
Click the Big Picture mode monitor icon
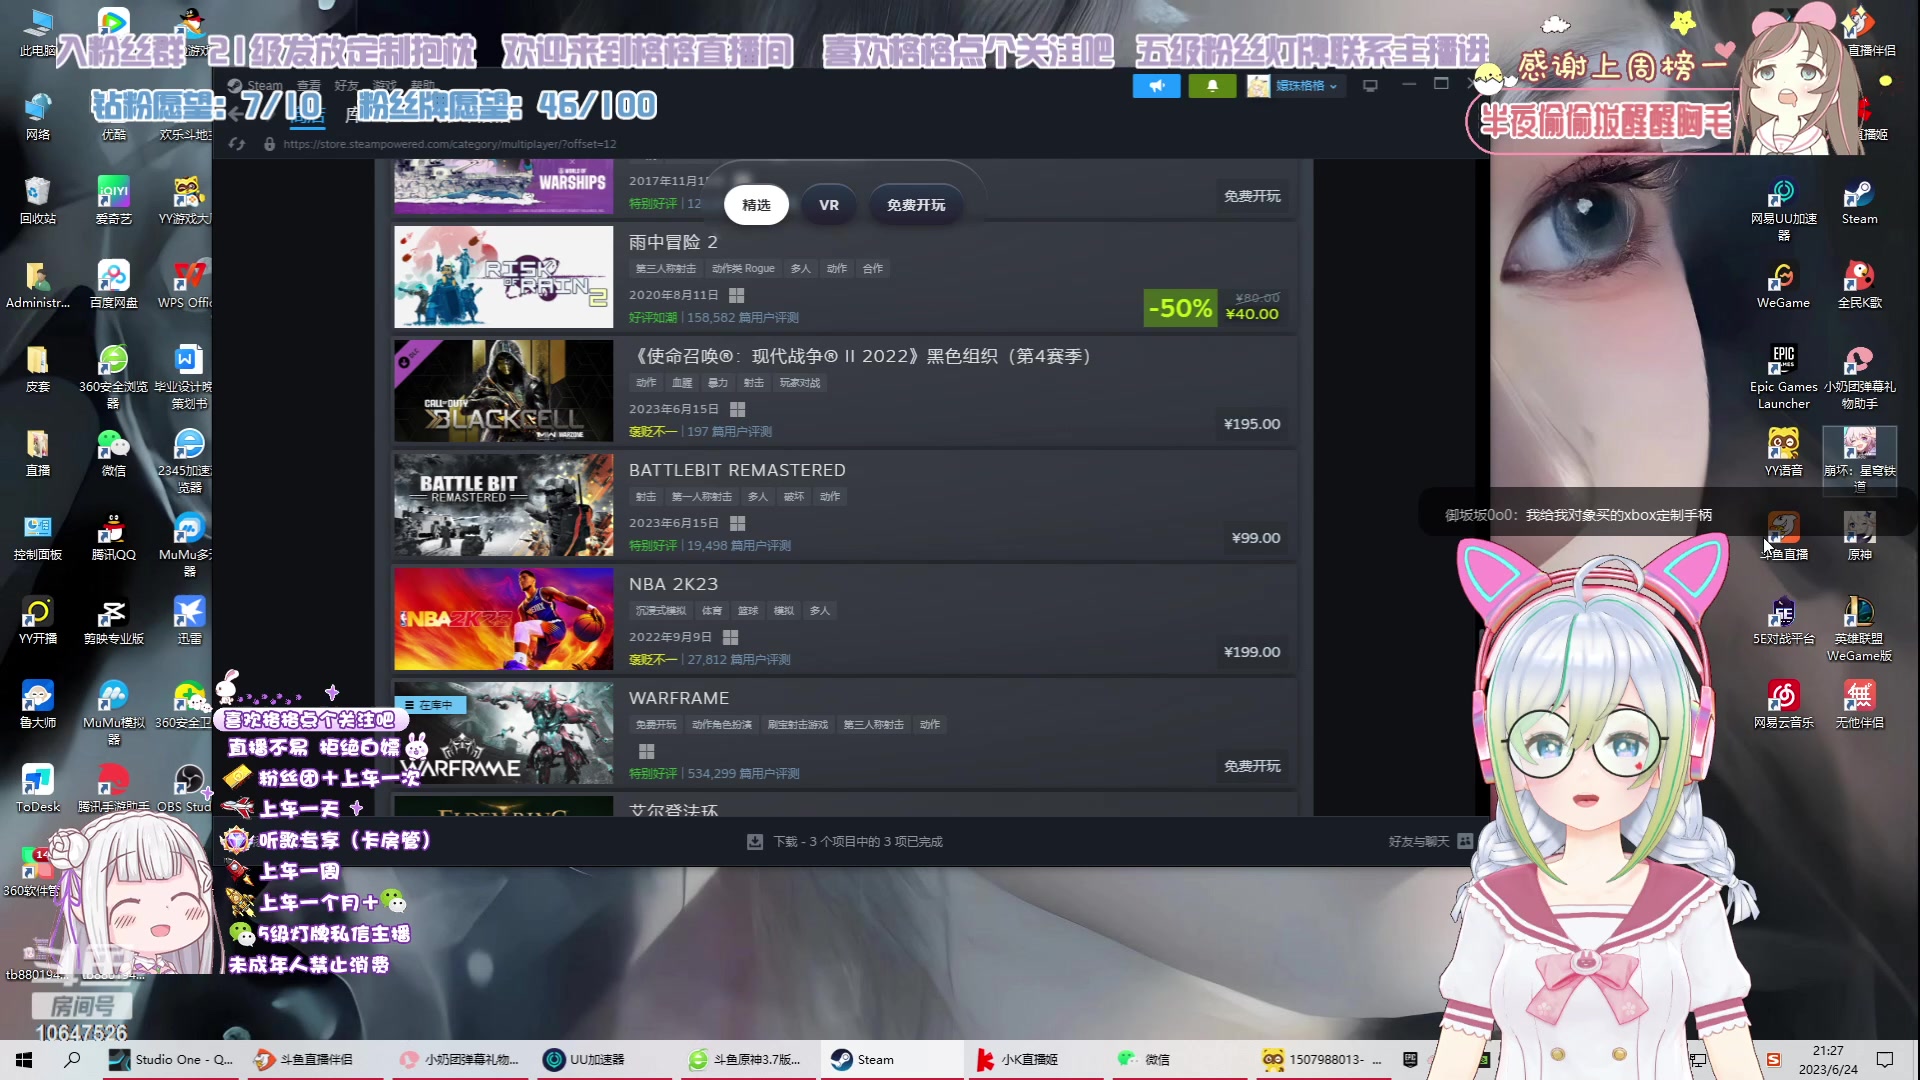coord(1370,86)
